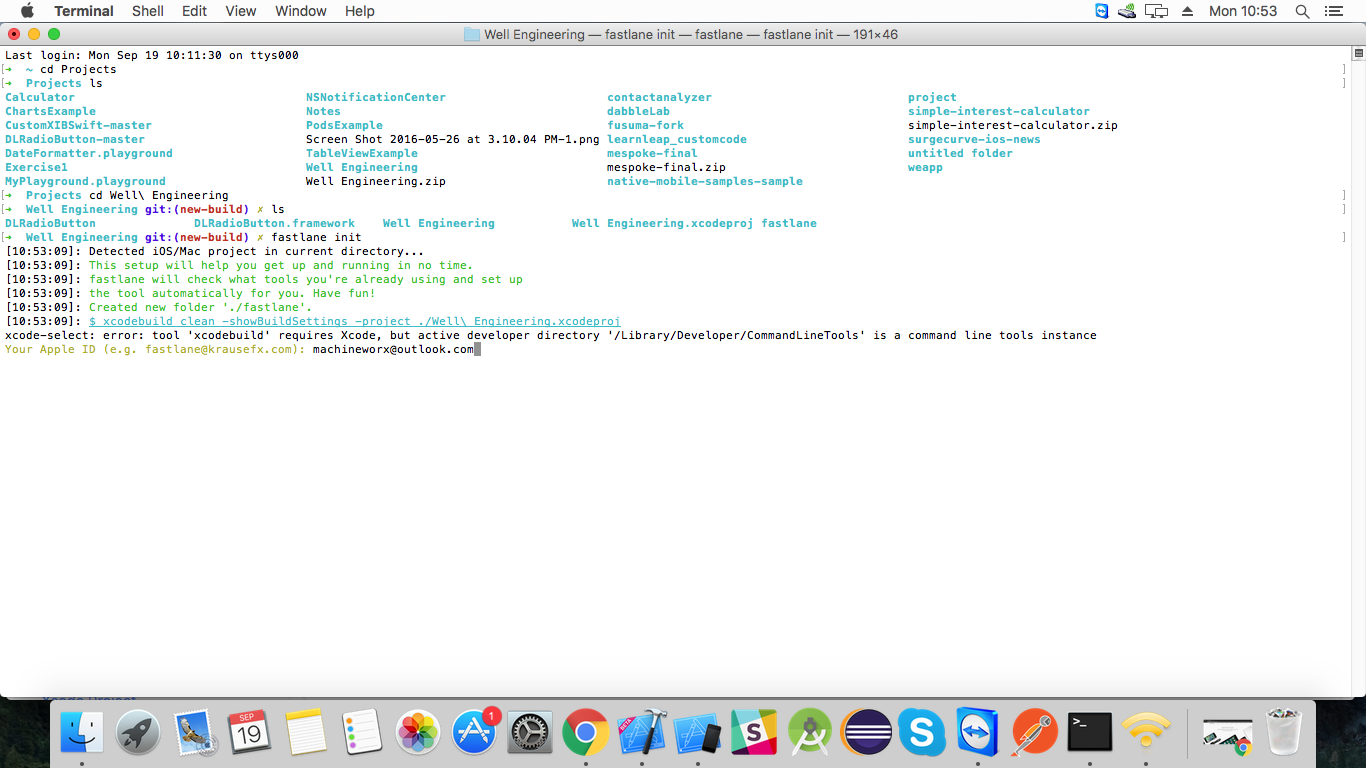Image resolution: width=1366 pixels, height=768 pixels.
Task: Click 'fusuma-fork' directory name
Action: 646,126
